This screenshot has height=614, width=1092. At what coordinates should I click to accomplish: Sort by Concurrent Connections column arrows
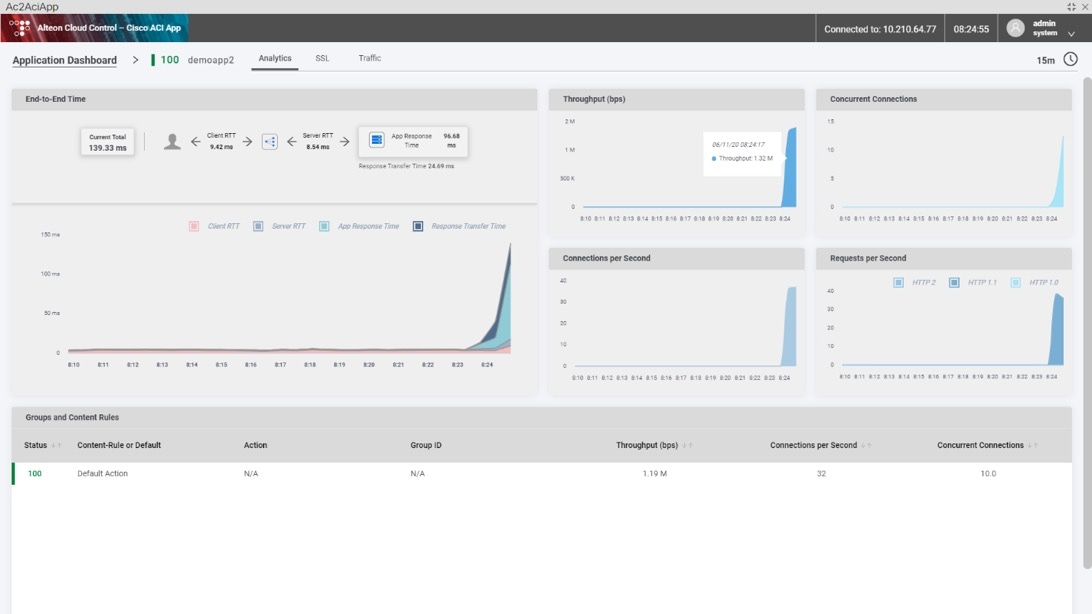[x=1033, y=446]
